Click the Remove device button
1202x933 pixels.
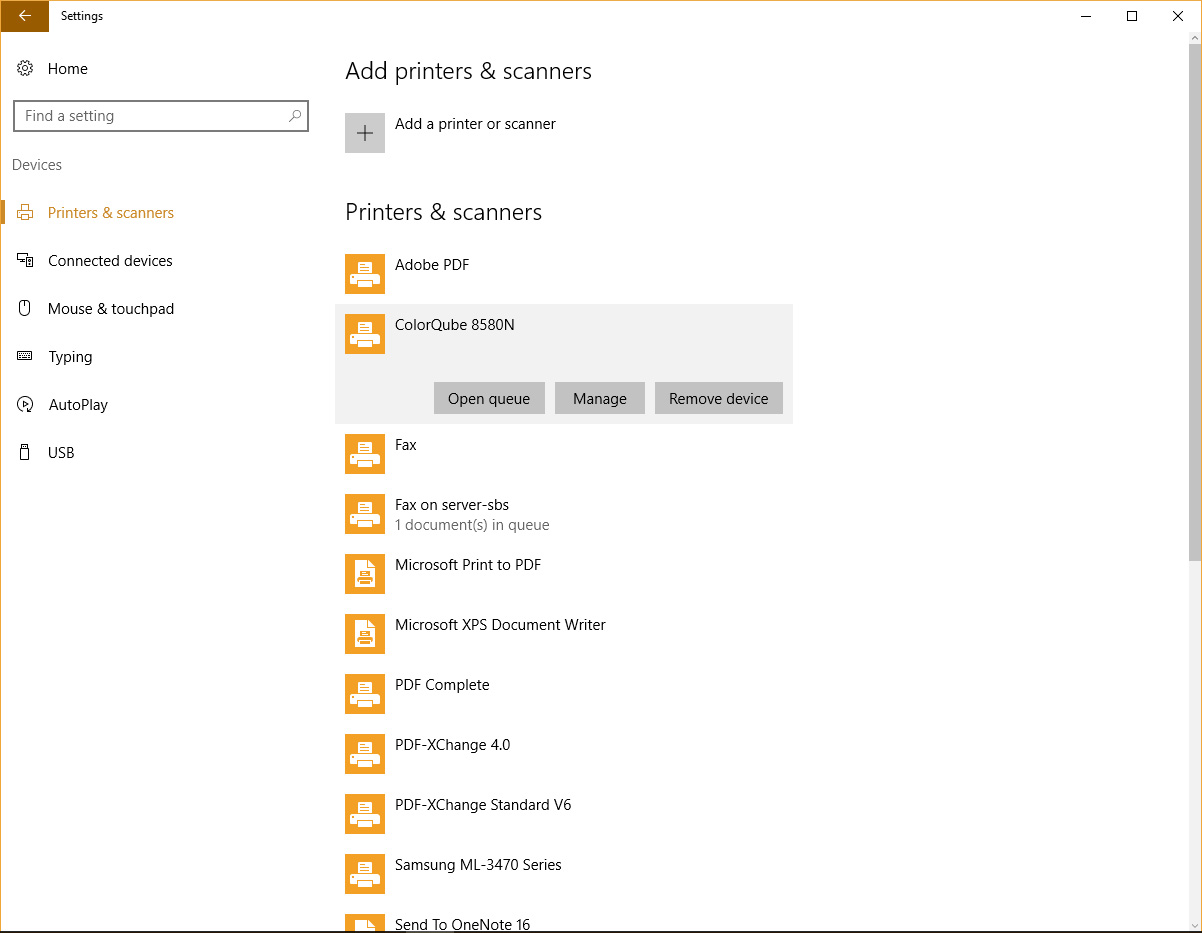click(x=719, y=398)
